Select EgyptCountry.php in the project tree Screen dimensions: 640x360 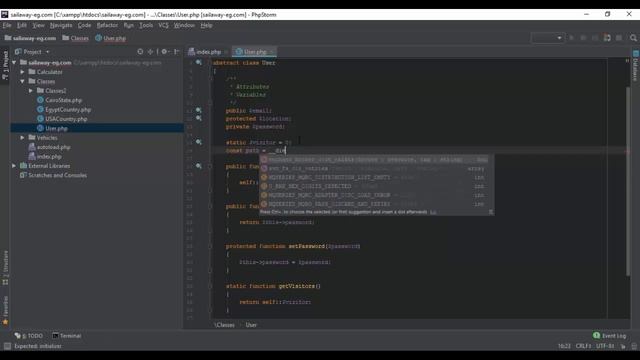coord(68,109)
